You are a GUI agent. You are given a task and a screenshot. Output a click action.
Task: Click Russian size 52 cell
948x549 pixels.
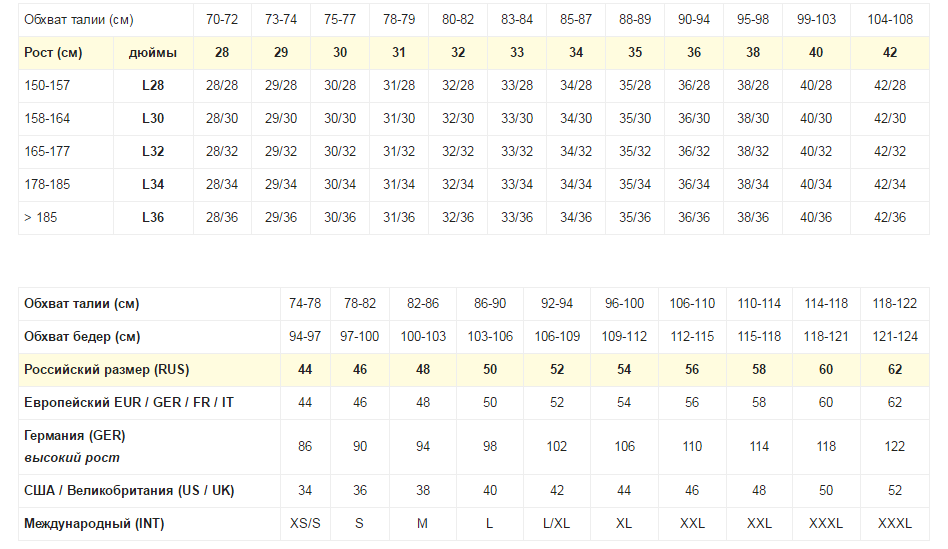click(557, 369)
